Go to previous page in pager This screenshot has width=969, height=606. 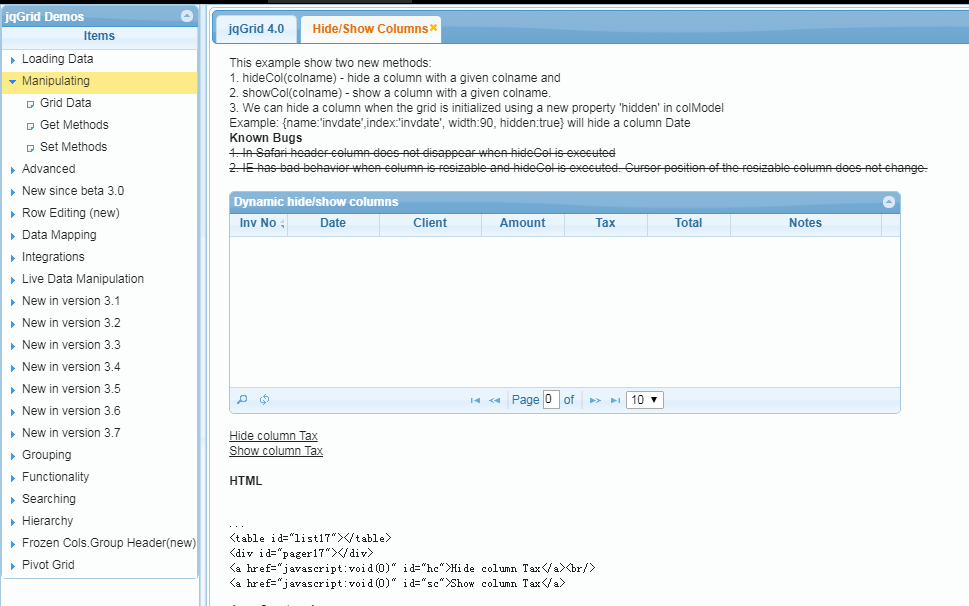click(x=494, y=400)
